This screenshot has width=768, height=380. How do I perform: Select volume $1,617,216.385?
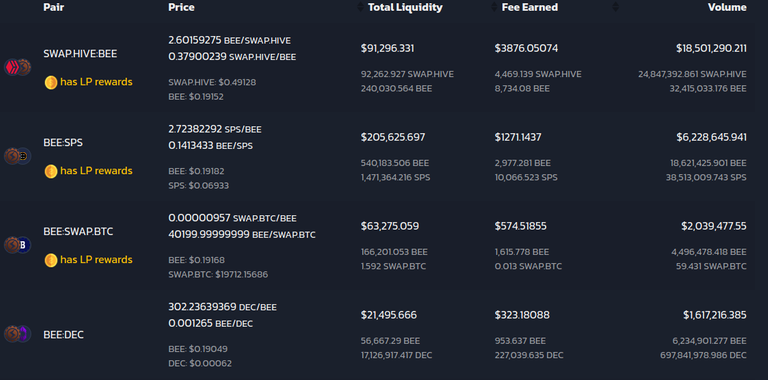(715, 315)
